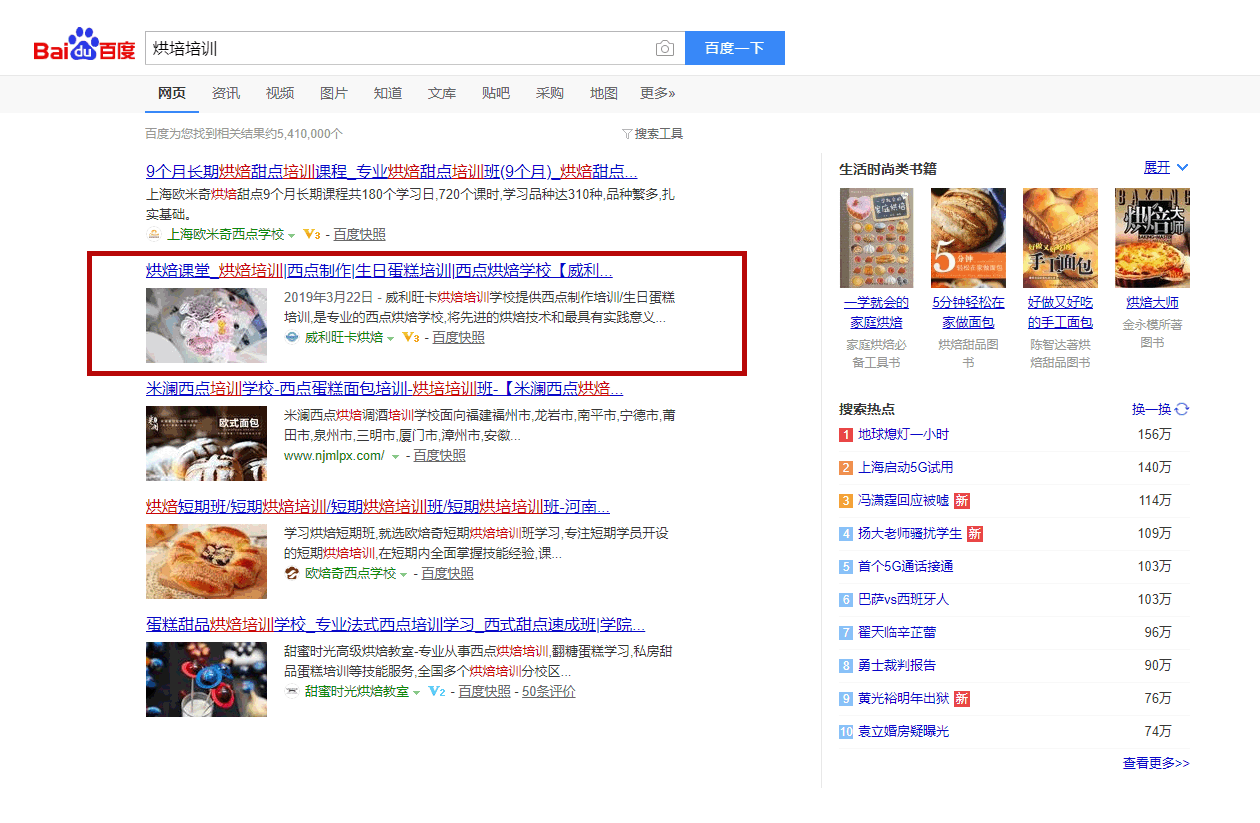
Task: Open the 米澜西点培训学校 result title
Action: [x=385, y=389]
